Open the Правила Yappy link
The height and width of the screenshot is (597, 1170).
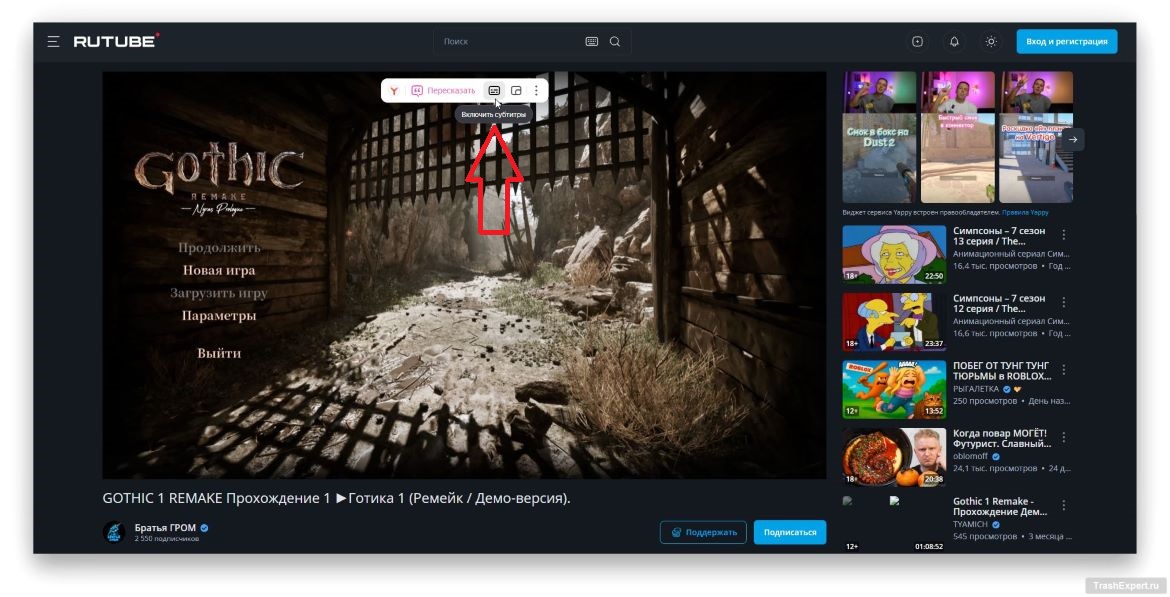pos(1025,213)
